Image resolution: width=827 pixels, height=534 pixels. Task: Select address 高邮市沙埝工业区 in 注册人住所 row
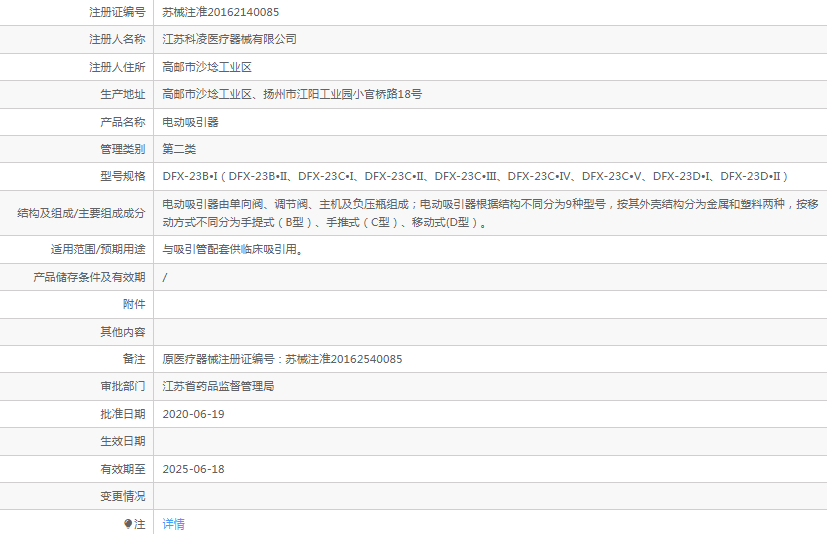click(x=207, y=67)
